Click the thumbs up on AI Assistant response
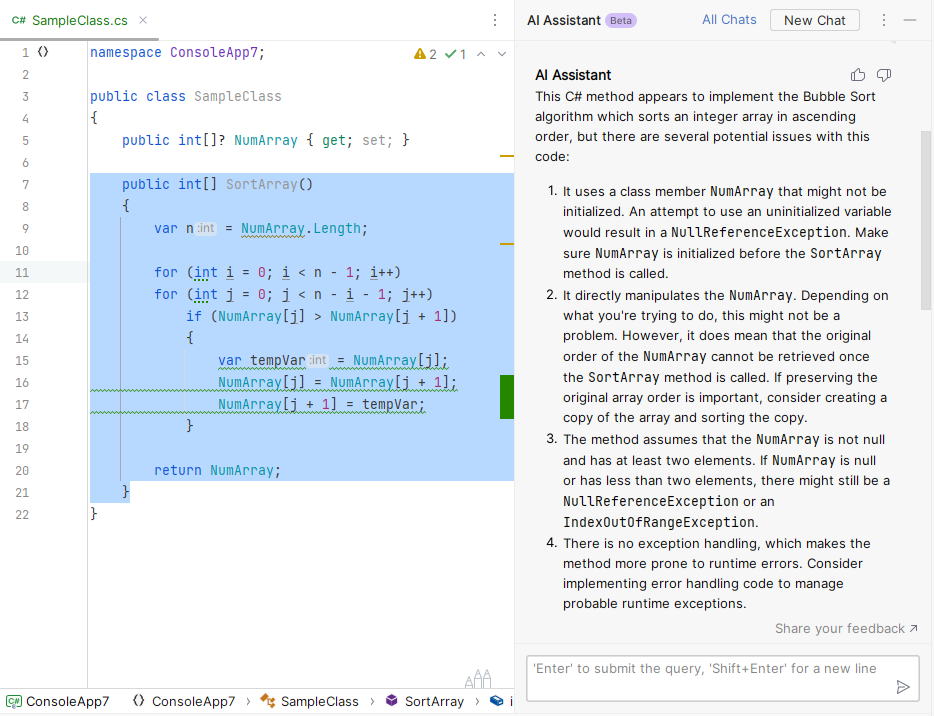This screenshot has height=716, width=934. point(858,74)
